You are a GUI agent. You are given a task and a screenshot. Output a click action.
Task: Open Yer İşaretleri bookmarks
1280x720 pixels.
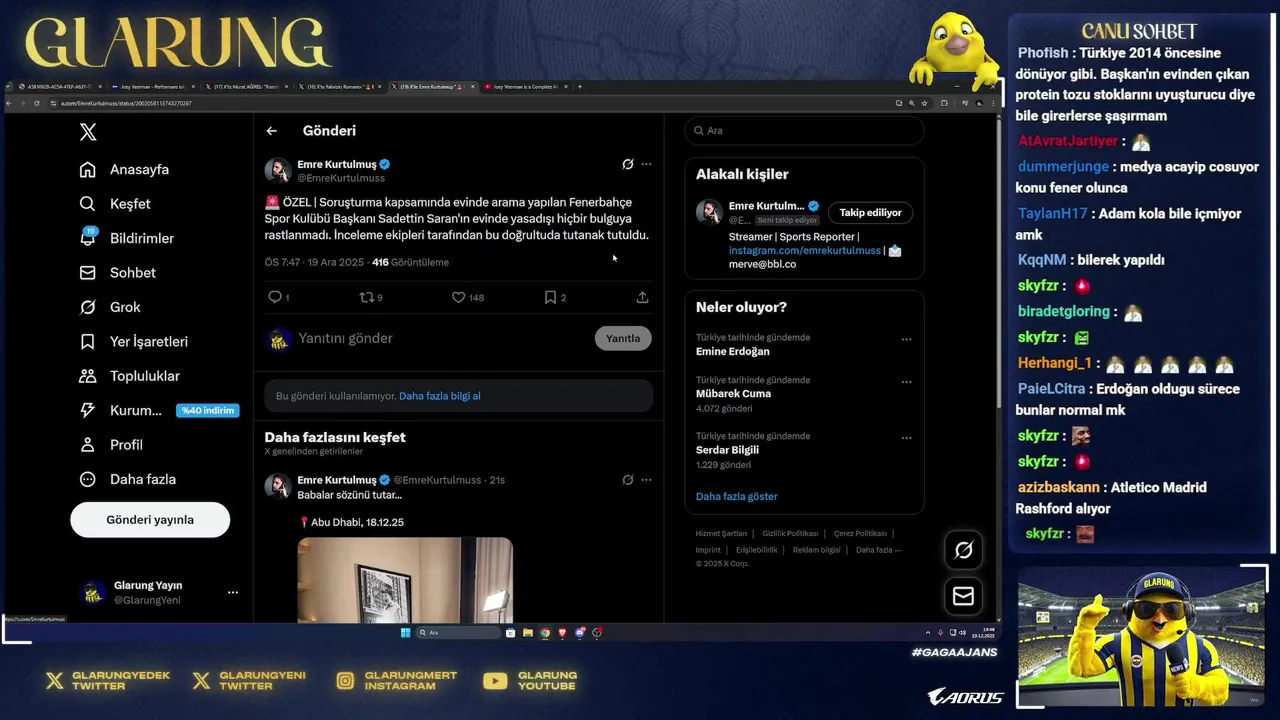[133, 342]
